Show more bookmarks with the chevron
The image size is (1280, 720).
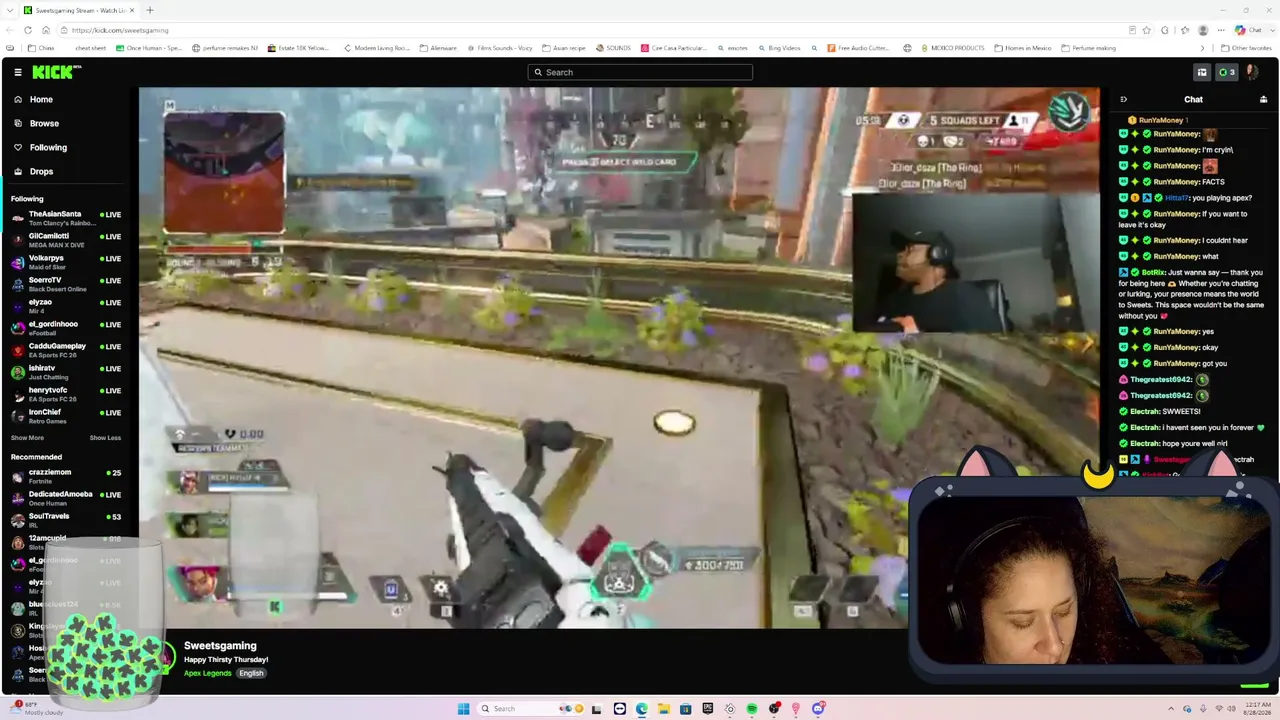(1202, 48)
